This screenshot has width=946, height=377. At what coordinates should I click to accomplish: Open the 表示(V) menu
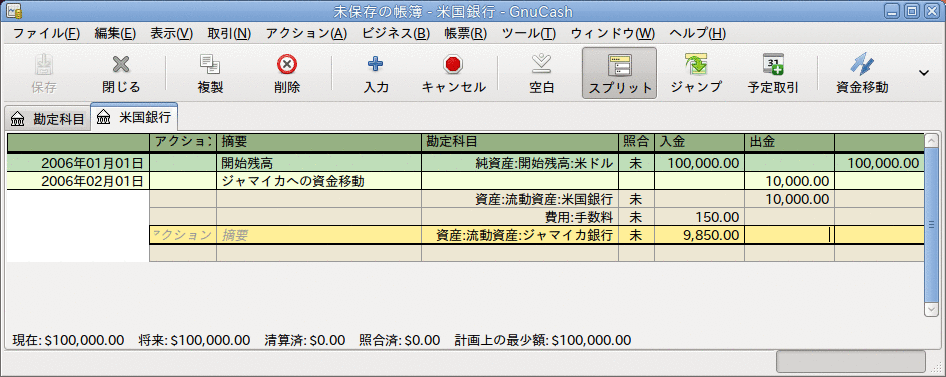click(171, 33)
